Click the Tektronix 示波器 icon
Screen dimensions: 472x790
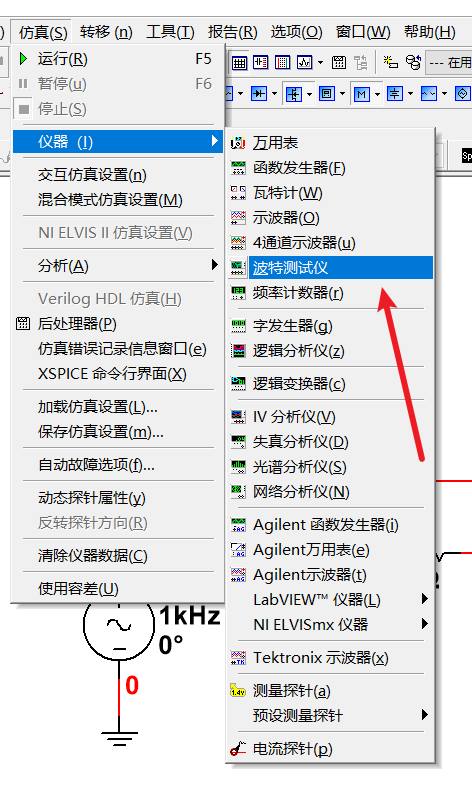click(x=238, y=658)
